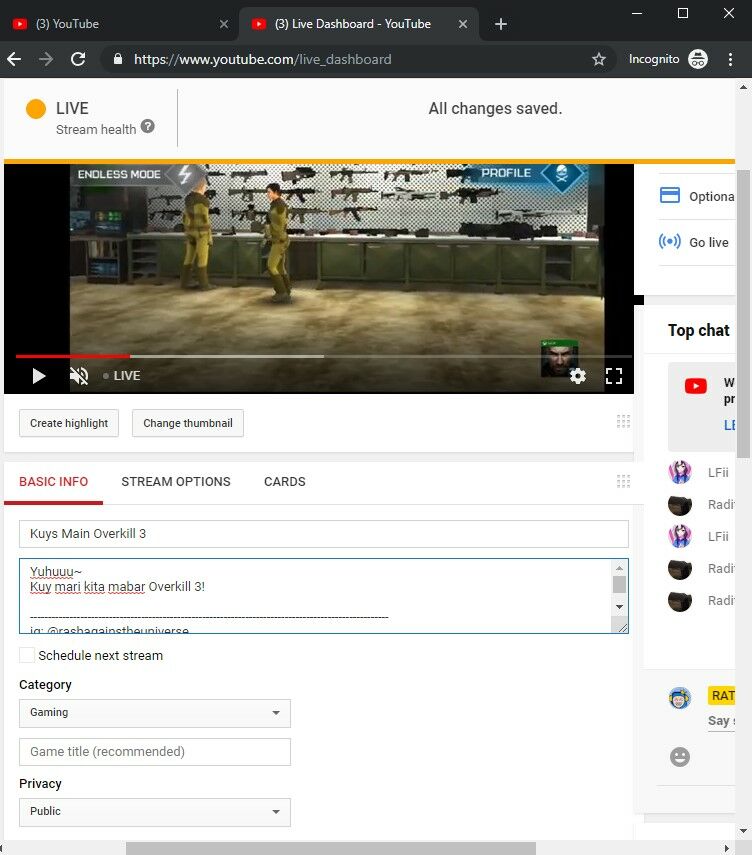Click your own avatar by chat input
752x855 pixels.
pos(679,698)
